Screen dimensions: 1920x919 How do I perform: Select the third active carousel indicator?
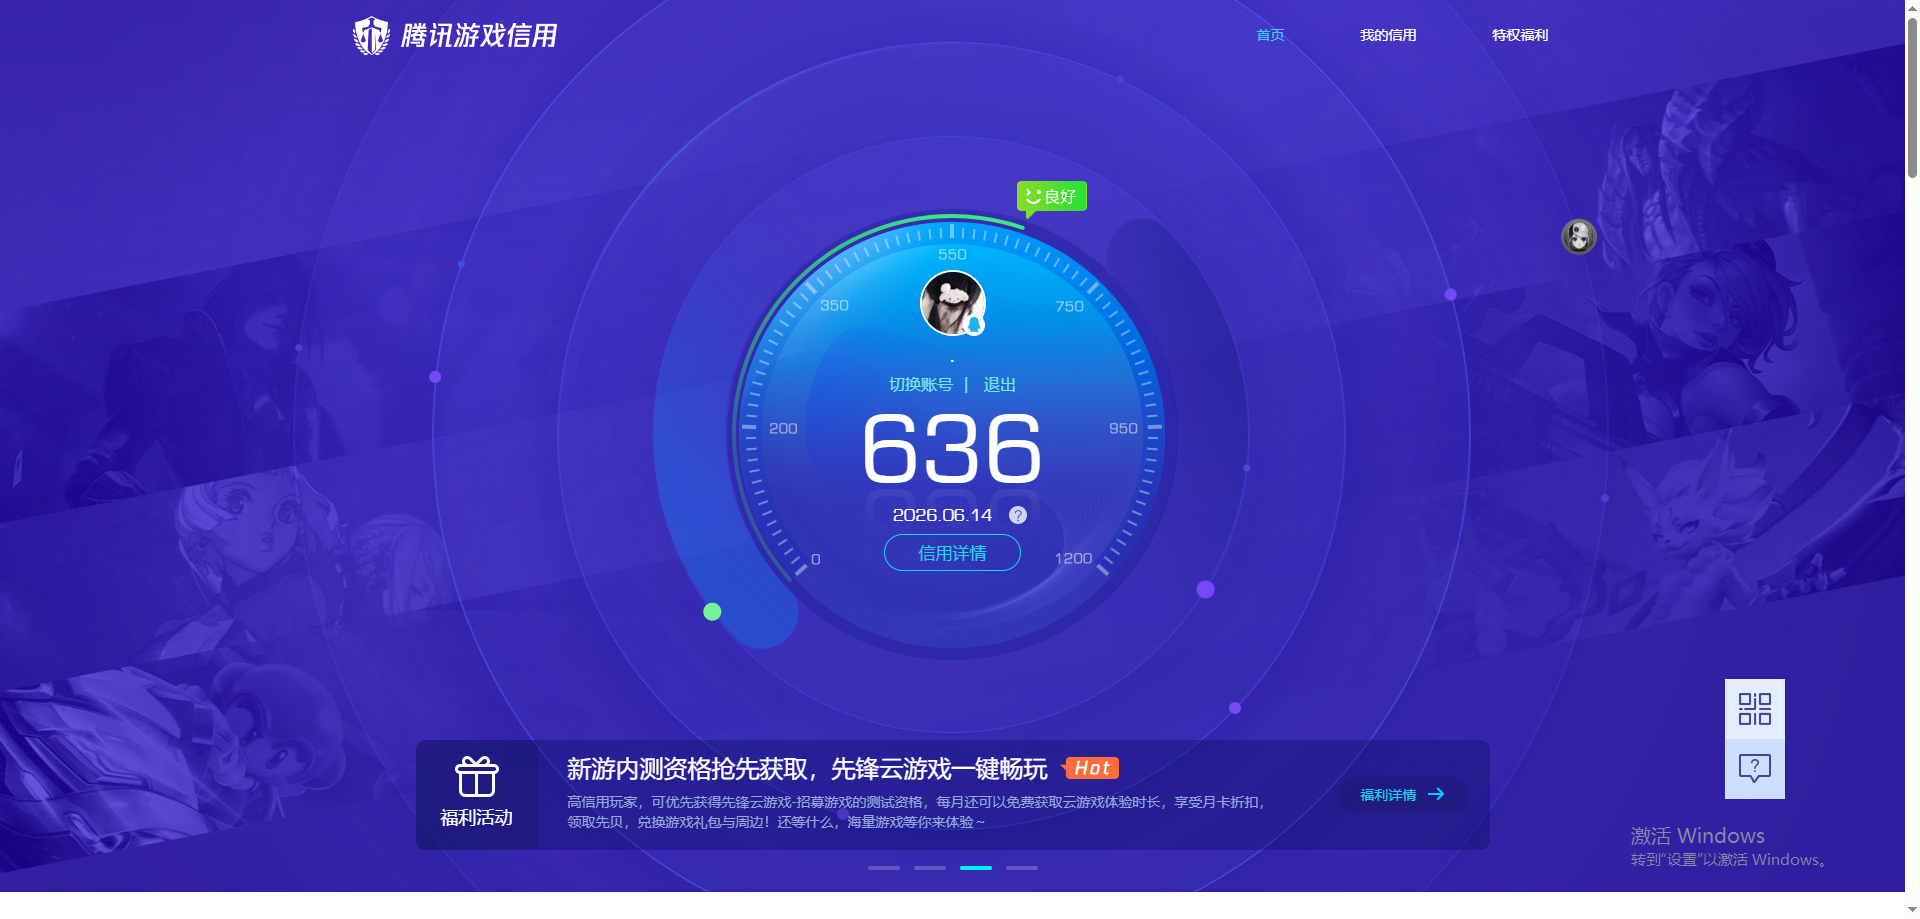coord(976,868)
